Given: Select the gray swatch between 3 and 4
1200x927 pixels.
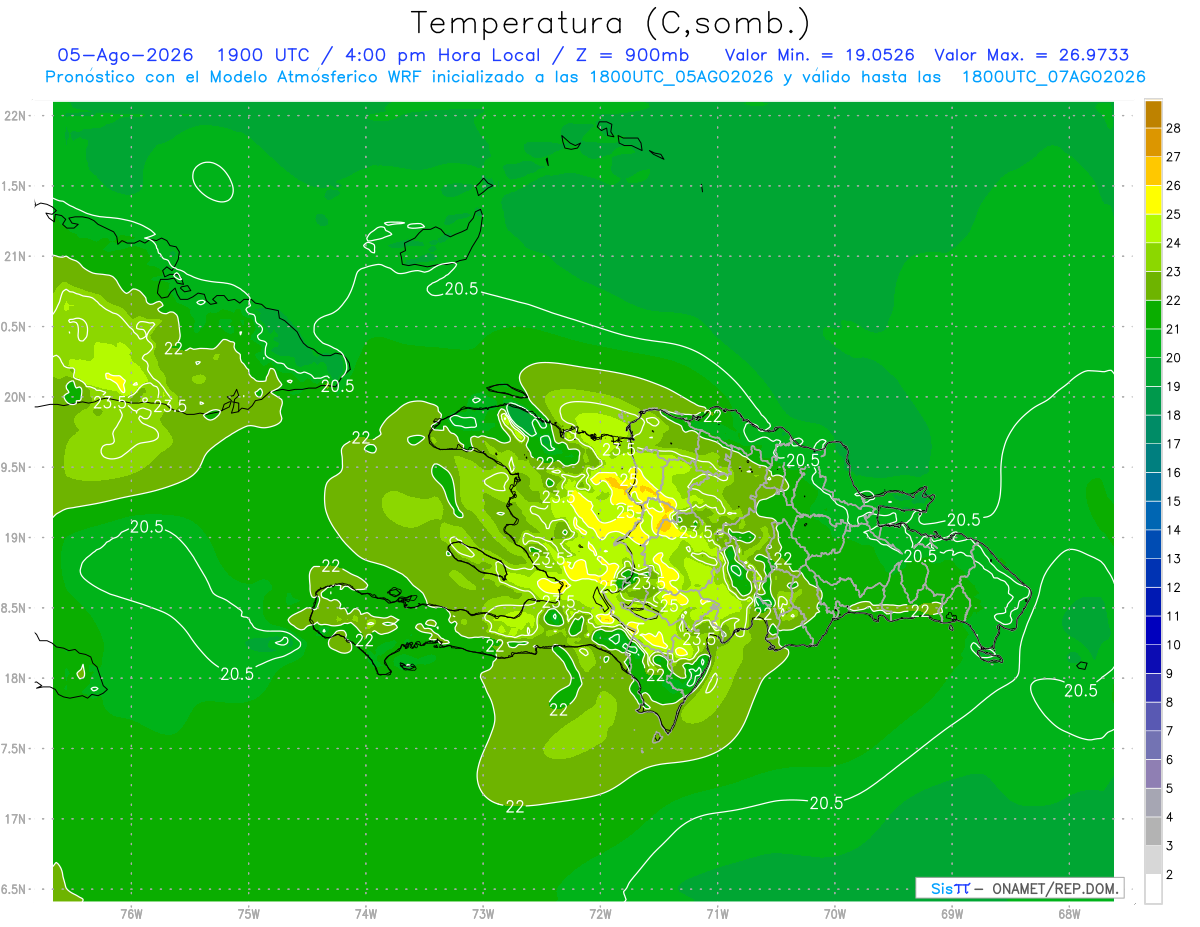Looking at the screenshot, I should click(x=1153, y=832).
